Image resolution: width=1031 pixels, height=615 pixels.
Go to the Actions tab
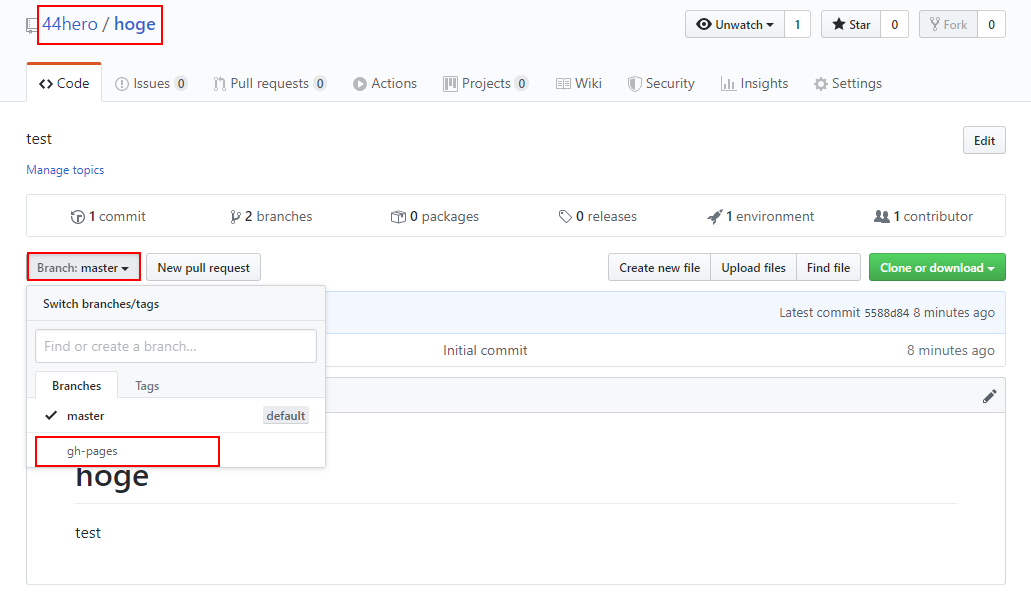(385, 84)
